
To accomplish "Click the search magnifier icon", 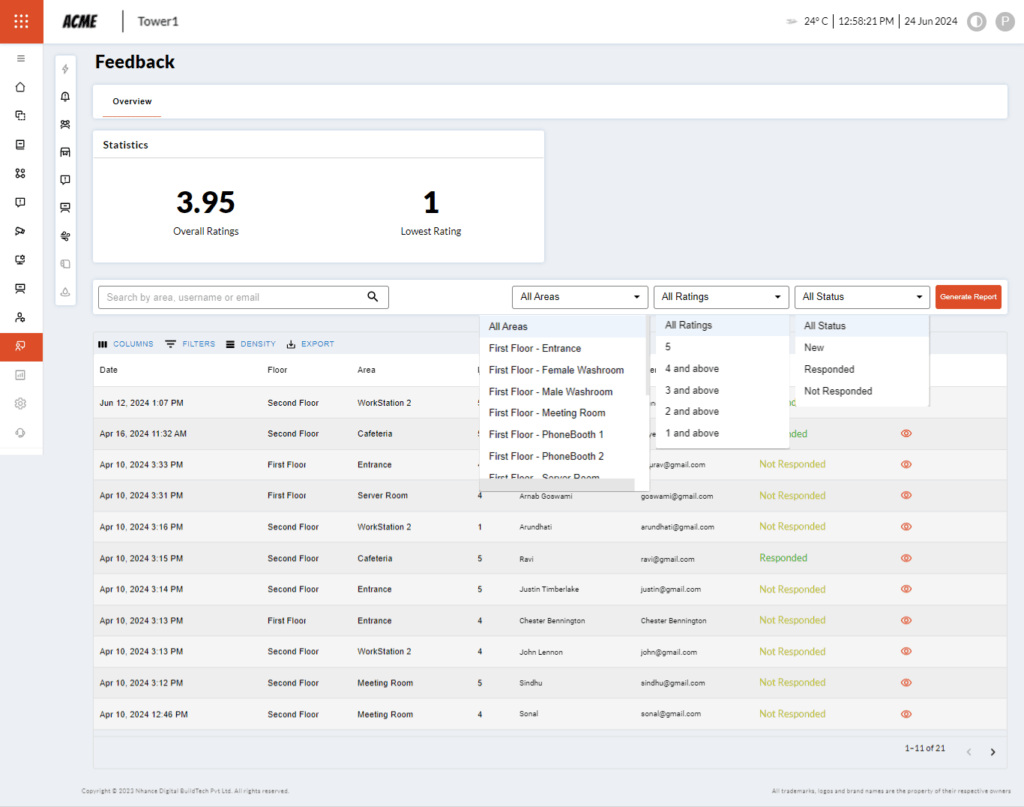I will pyautogui.click(x=373, y=297).
